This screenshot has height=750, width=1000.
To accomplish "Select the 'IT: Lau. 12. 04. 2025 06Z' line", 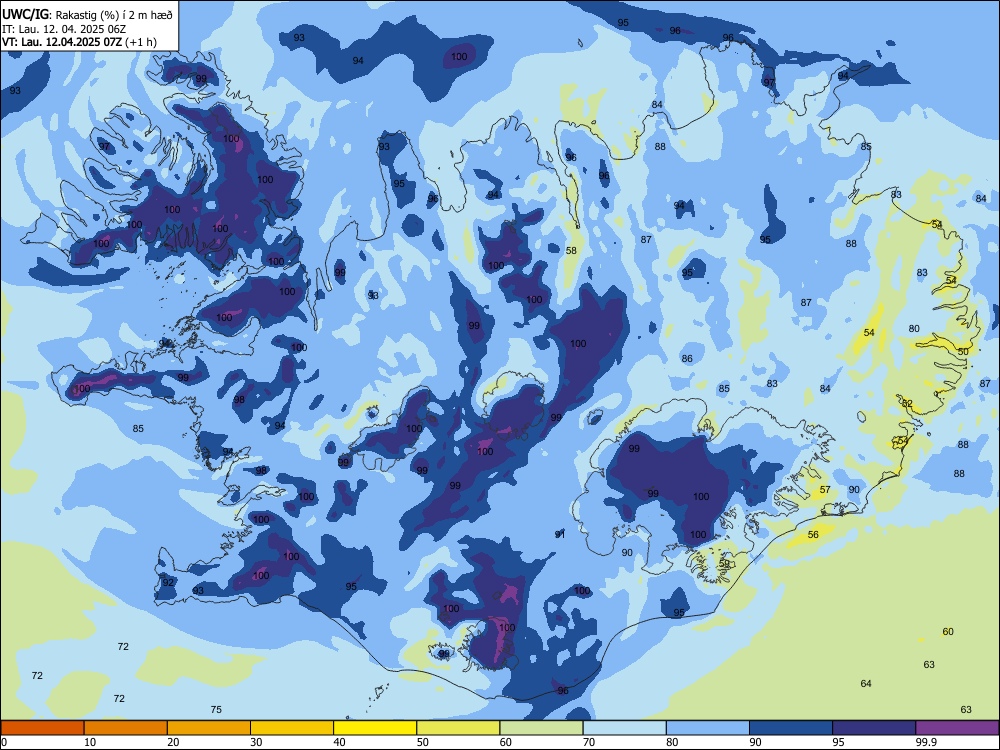I will click(64, 29).
